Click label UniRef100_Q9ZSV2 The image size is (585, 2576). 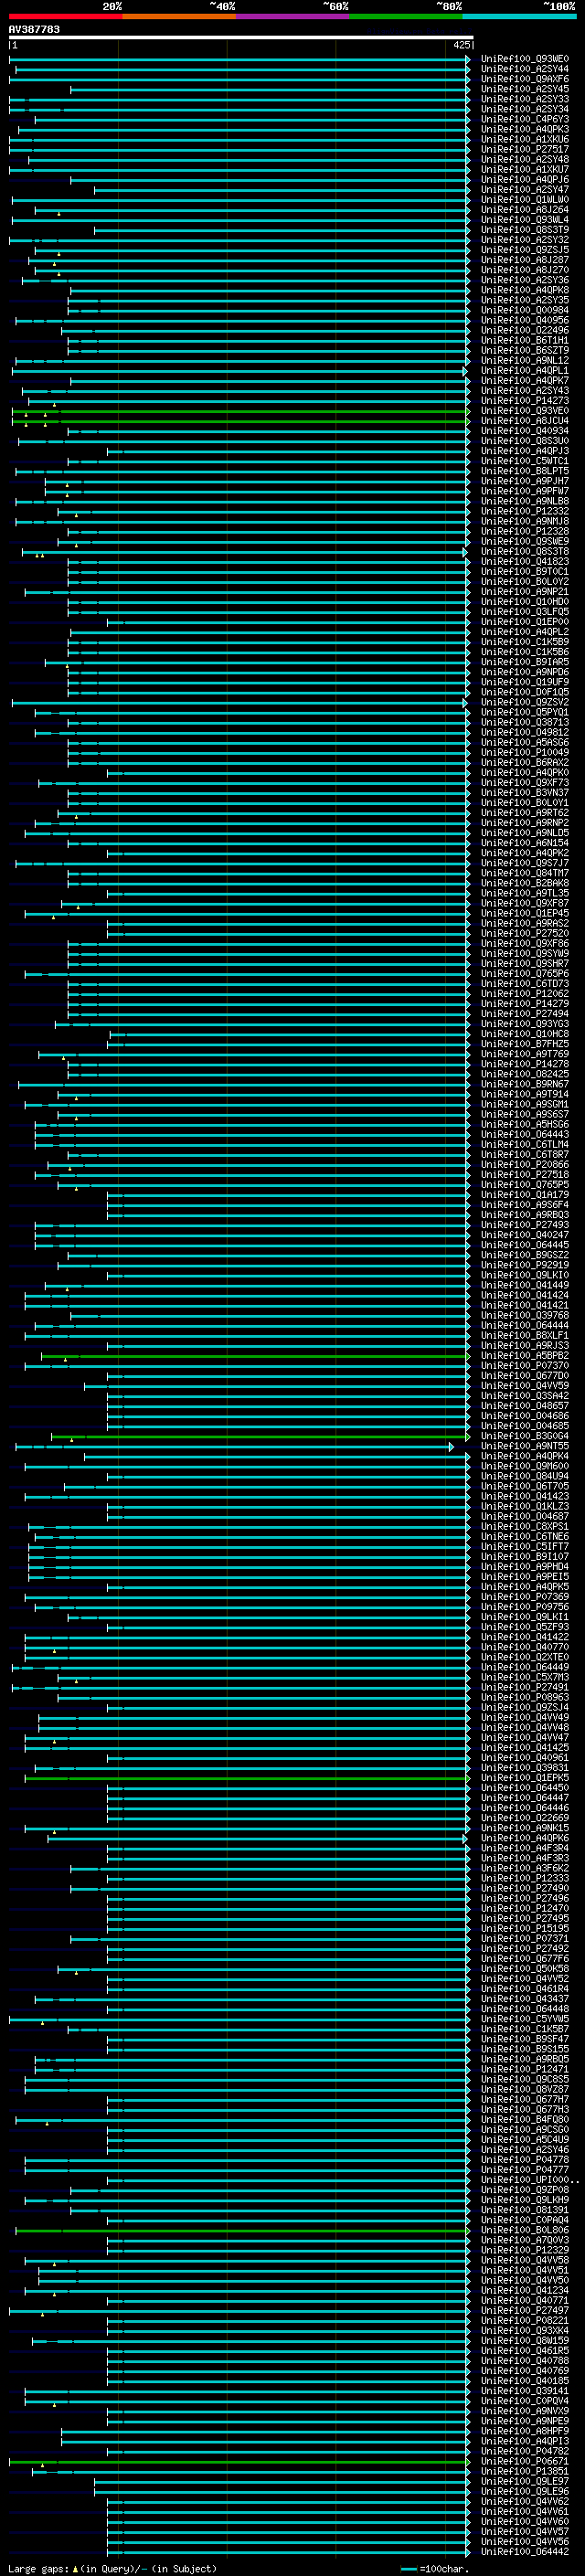point(524,702)
